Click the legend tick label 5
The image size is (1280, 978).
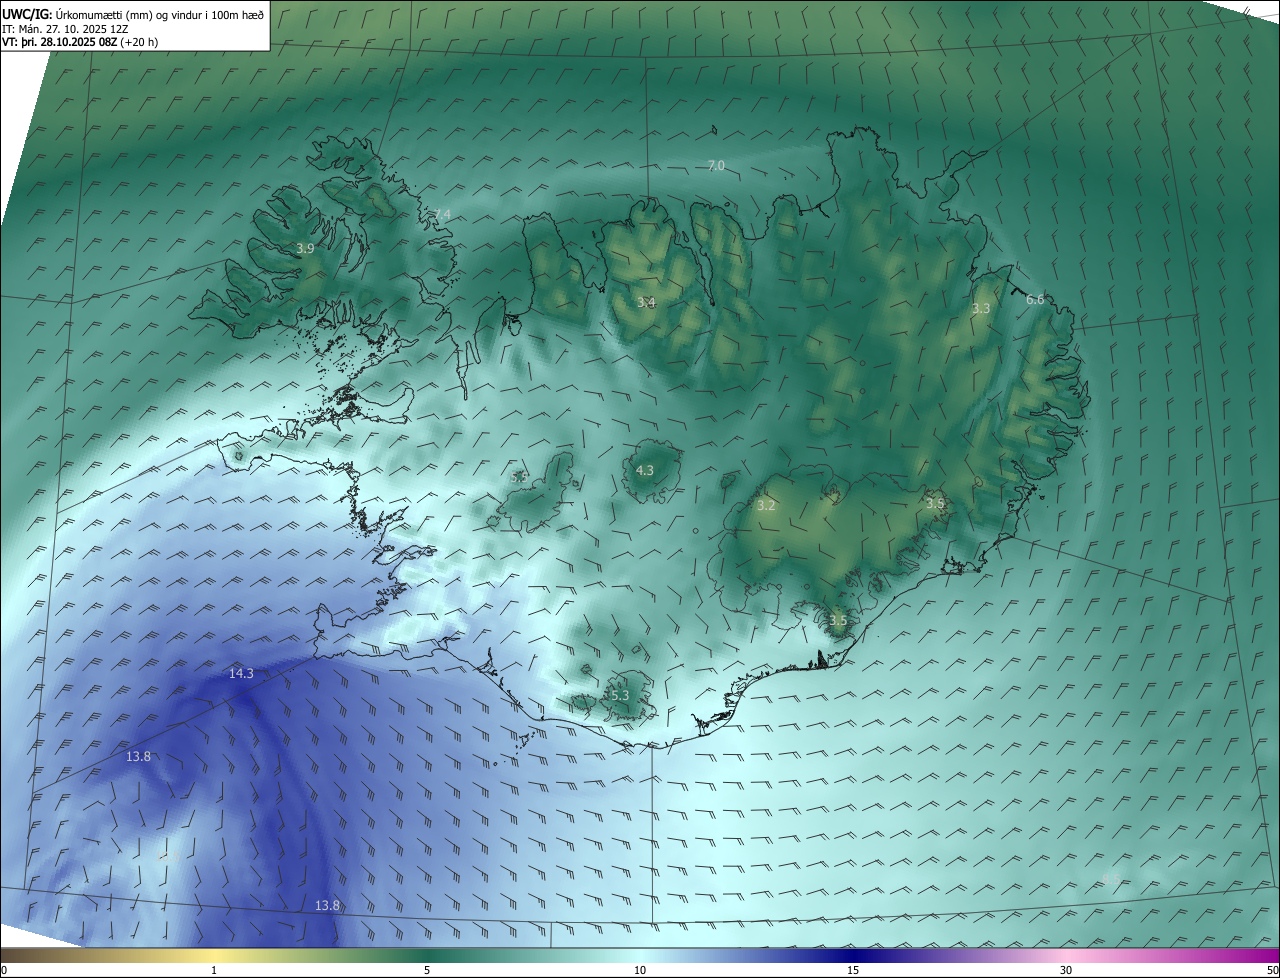pos(427,970)
